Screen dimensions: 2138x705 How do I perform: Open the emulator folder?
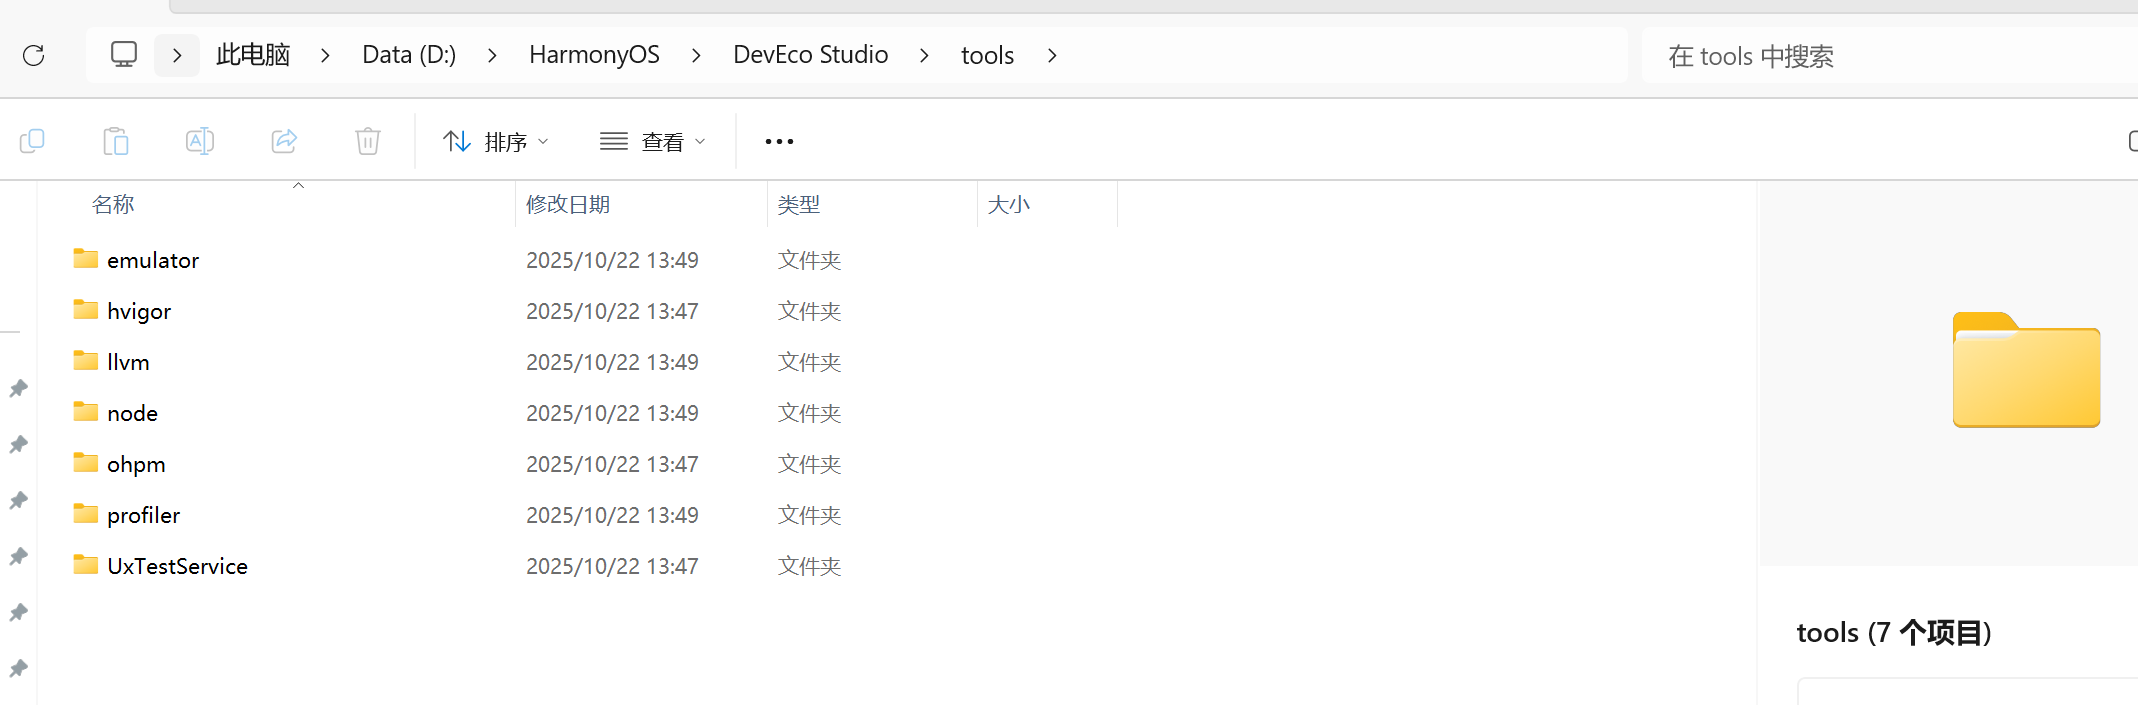point(152,260)
